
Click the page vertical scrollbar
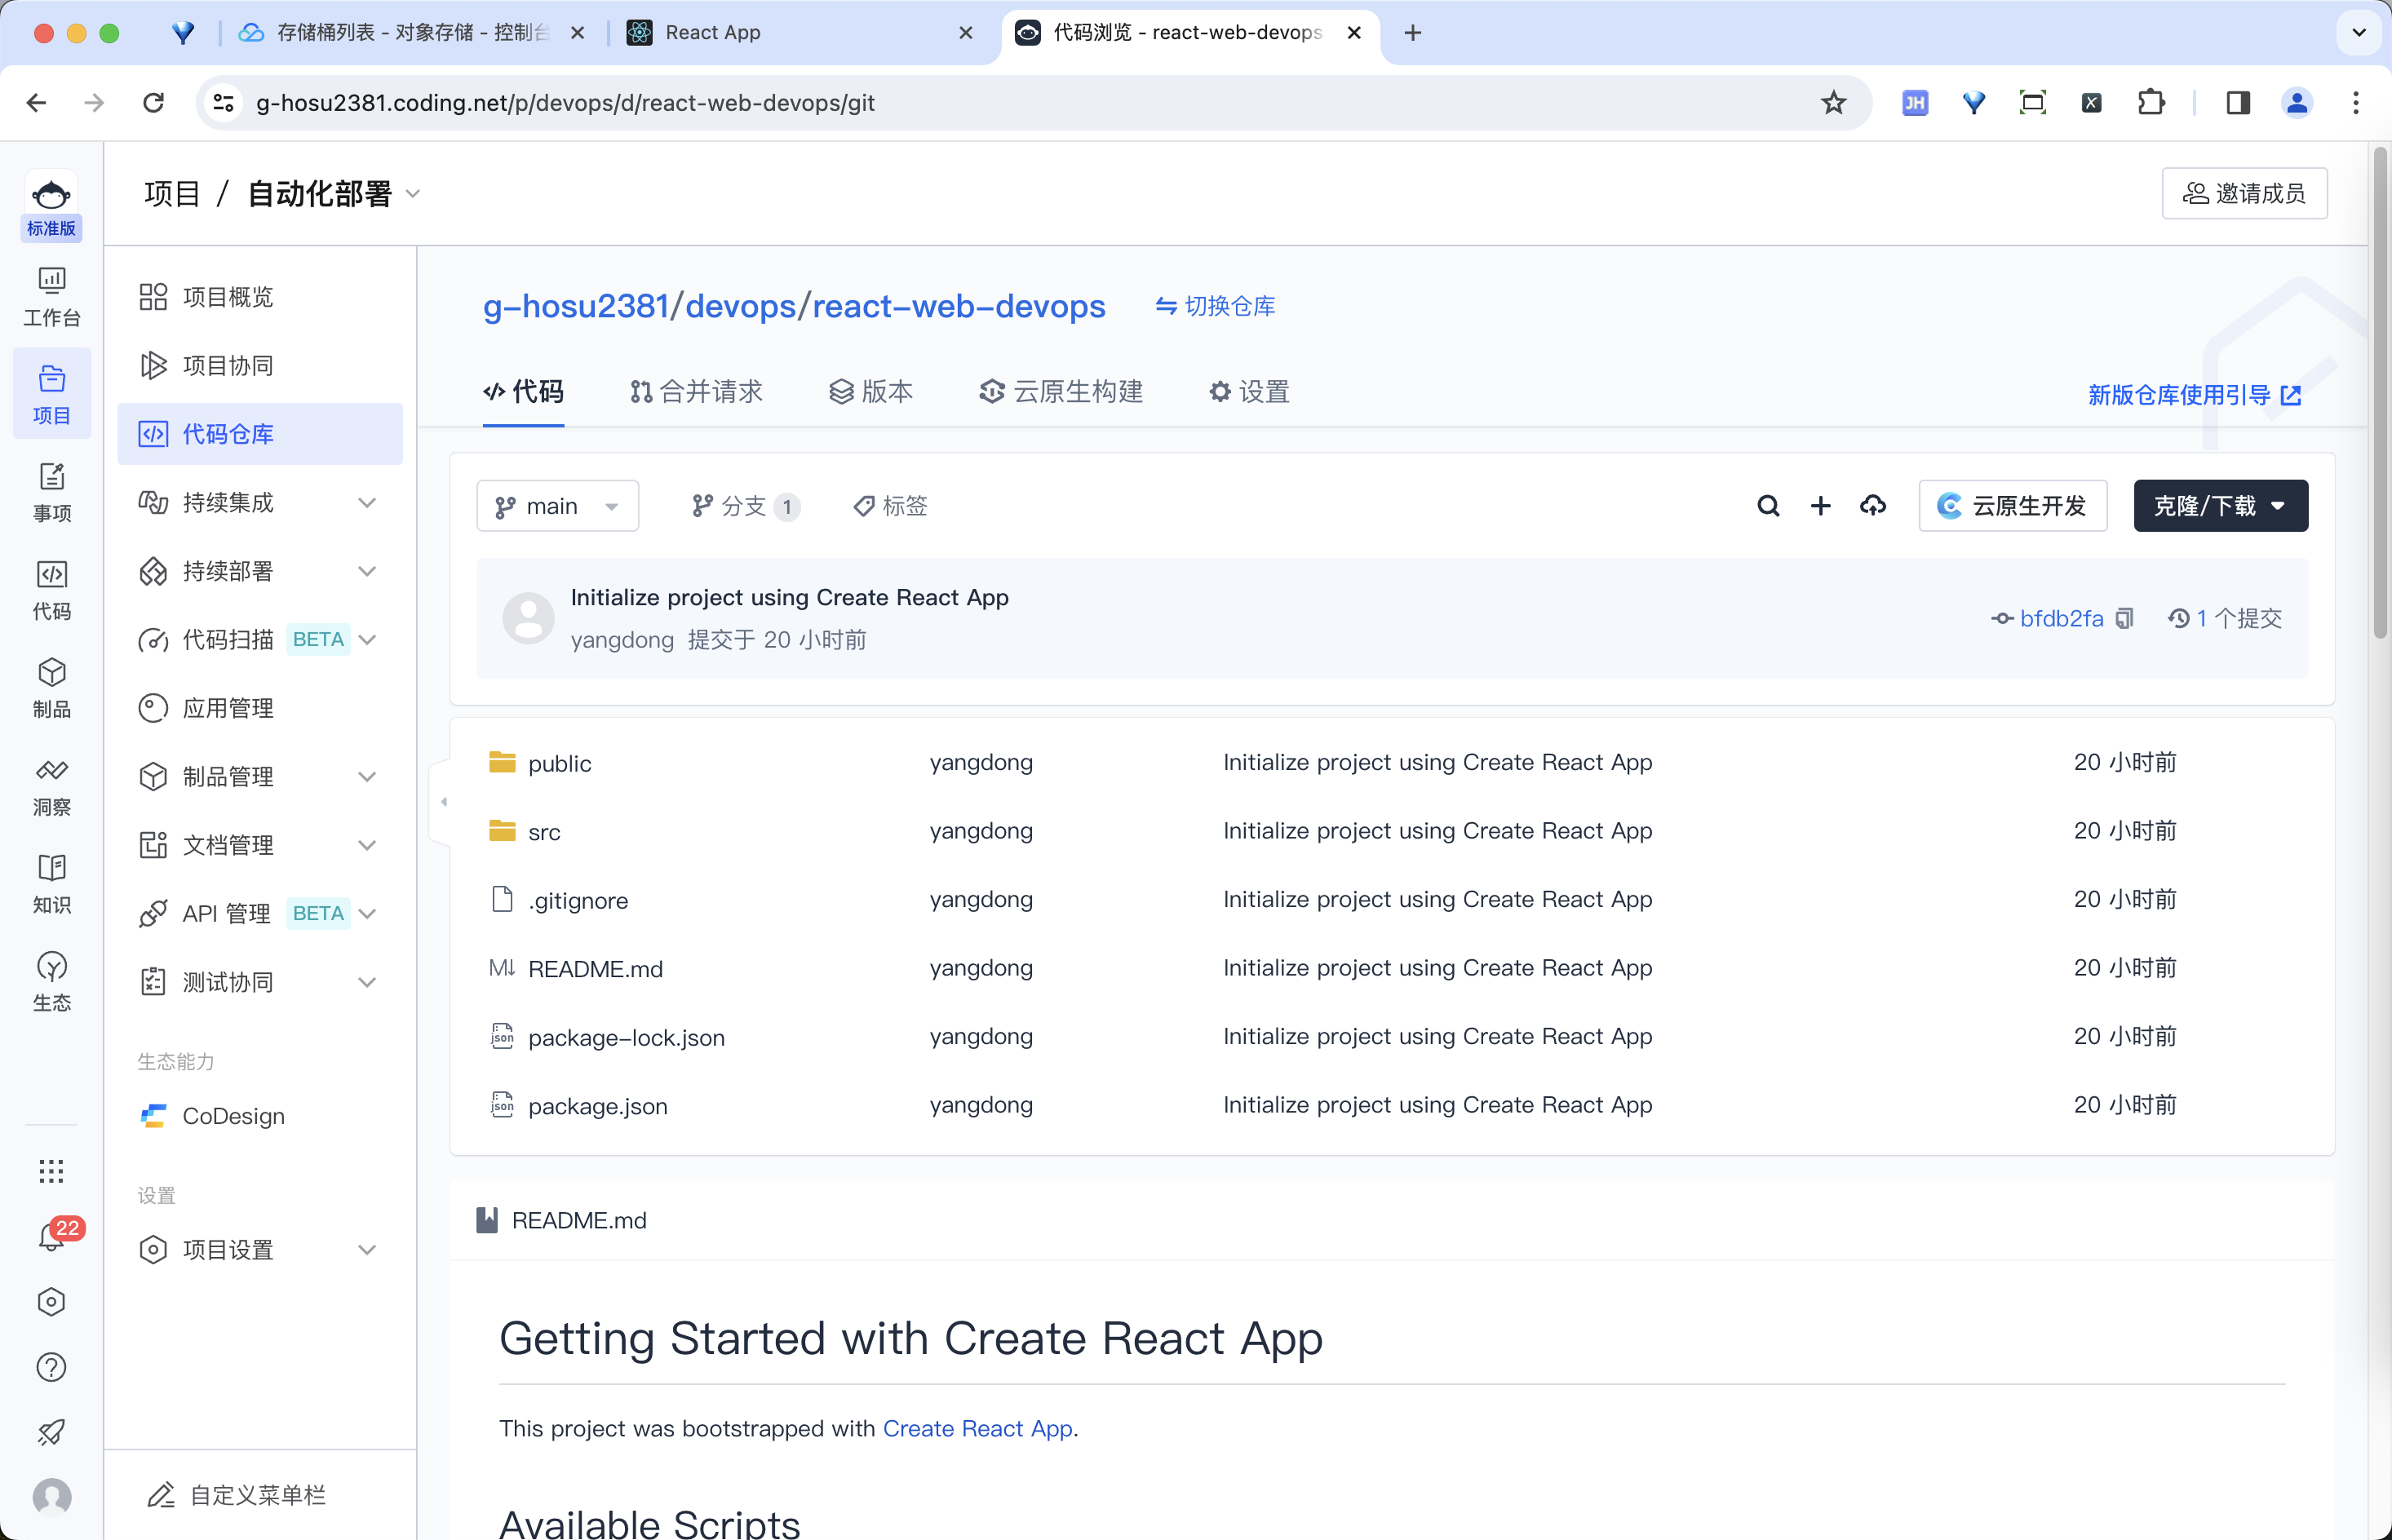[x=2380, y=392]
